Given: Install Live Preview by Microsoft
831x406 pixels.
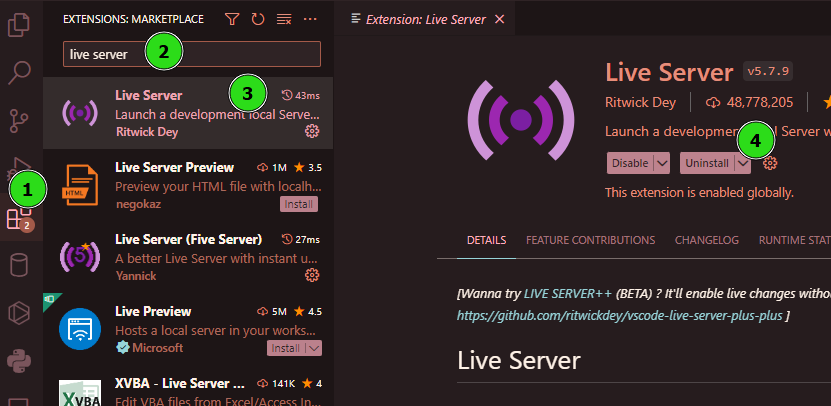Looking at the screenshot, I should click(x=286, y=348).
